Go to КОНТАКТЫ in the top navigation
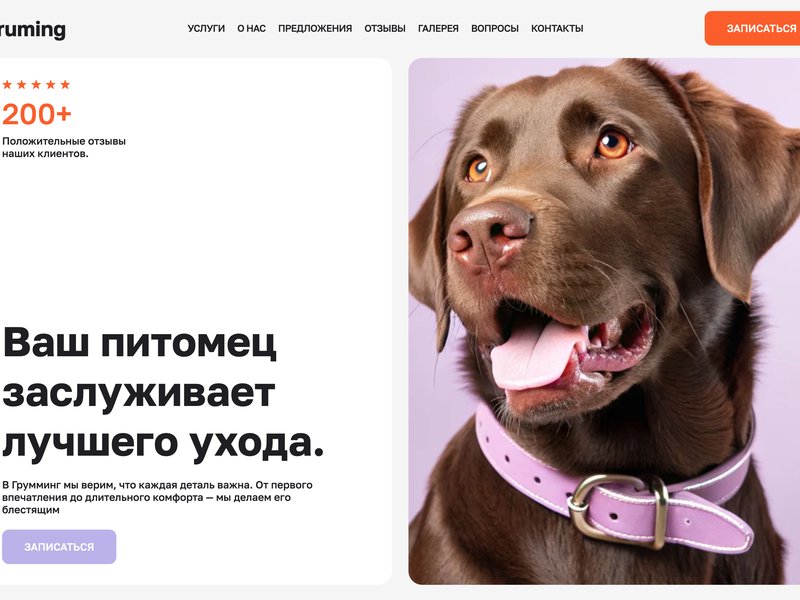The height and width of the screenshot is (600, 800). 557,29
